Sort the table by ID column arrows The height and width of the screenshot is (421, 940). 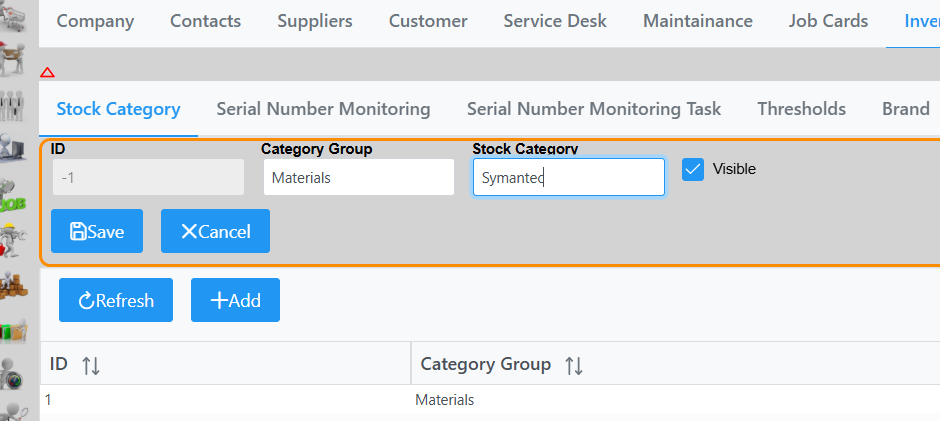tap(90, 365)
